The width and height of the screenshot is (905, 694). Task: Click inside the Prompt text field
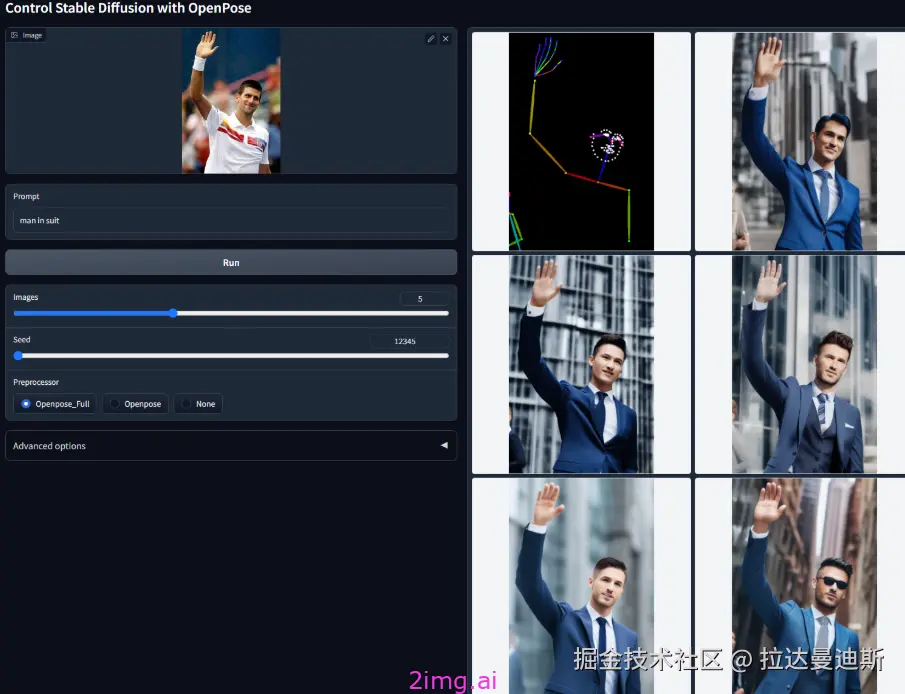[x=231, y=220]
